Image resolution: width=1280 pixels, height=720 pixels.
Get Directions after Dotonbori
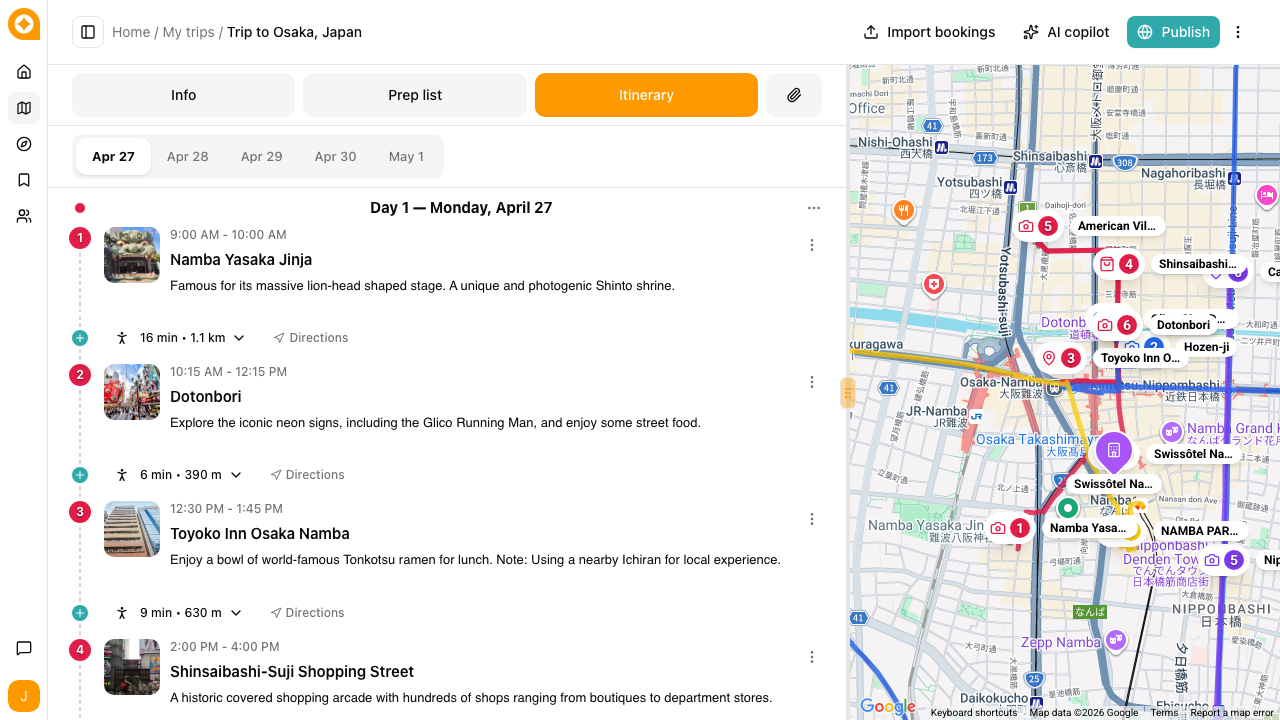pos(307,475)
